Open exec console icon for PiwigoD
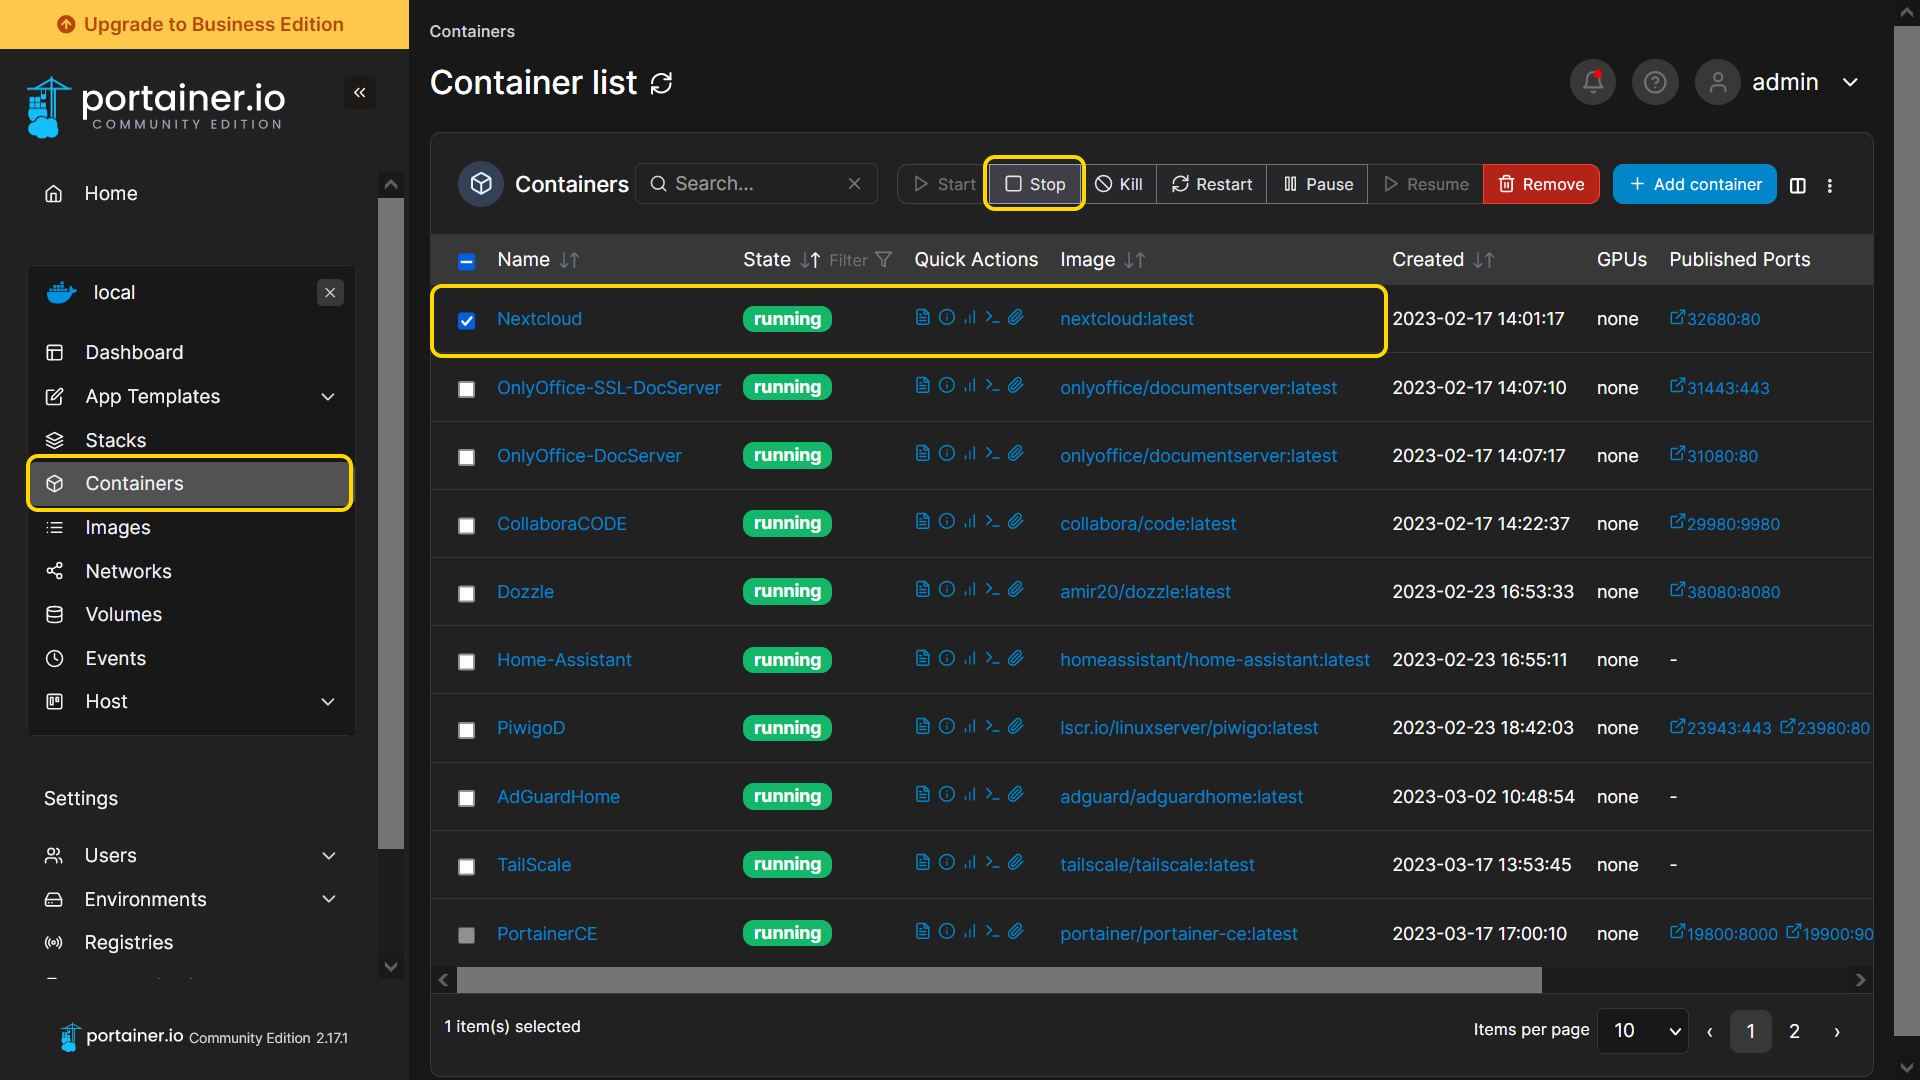1920x1080 pixels. pyautogui.click(x=992, y=726)
